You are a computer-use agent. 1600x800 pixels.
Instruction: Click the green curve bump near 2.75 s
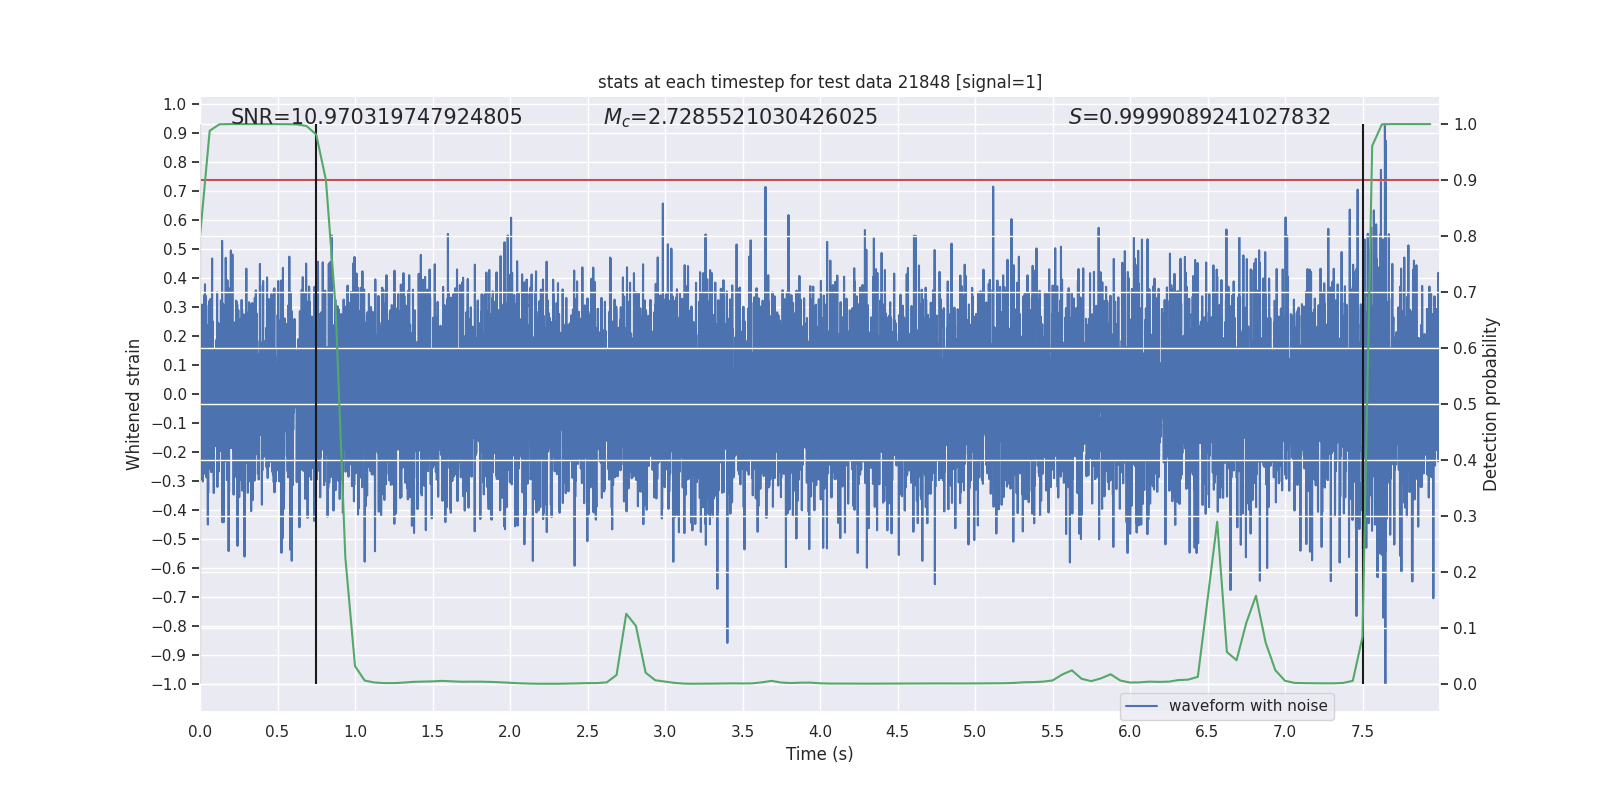[626, 614]
